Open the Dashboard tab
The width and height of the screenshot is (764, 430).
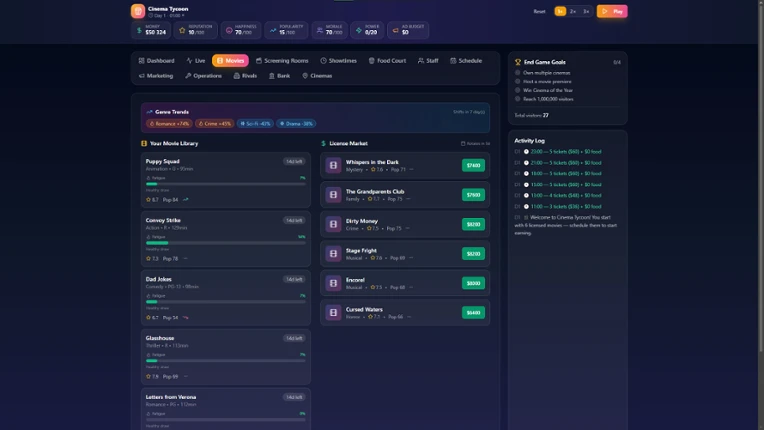156,61
